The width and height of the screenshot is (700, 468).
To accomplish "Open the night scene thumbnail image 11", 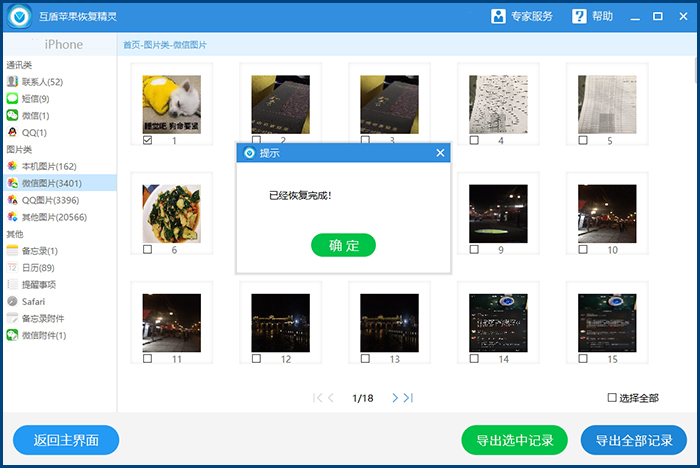I will click(171, 322).
